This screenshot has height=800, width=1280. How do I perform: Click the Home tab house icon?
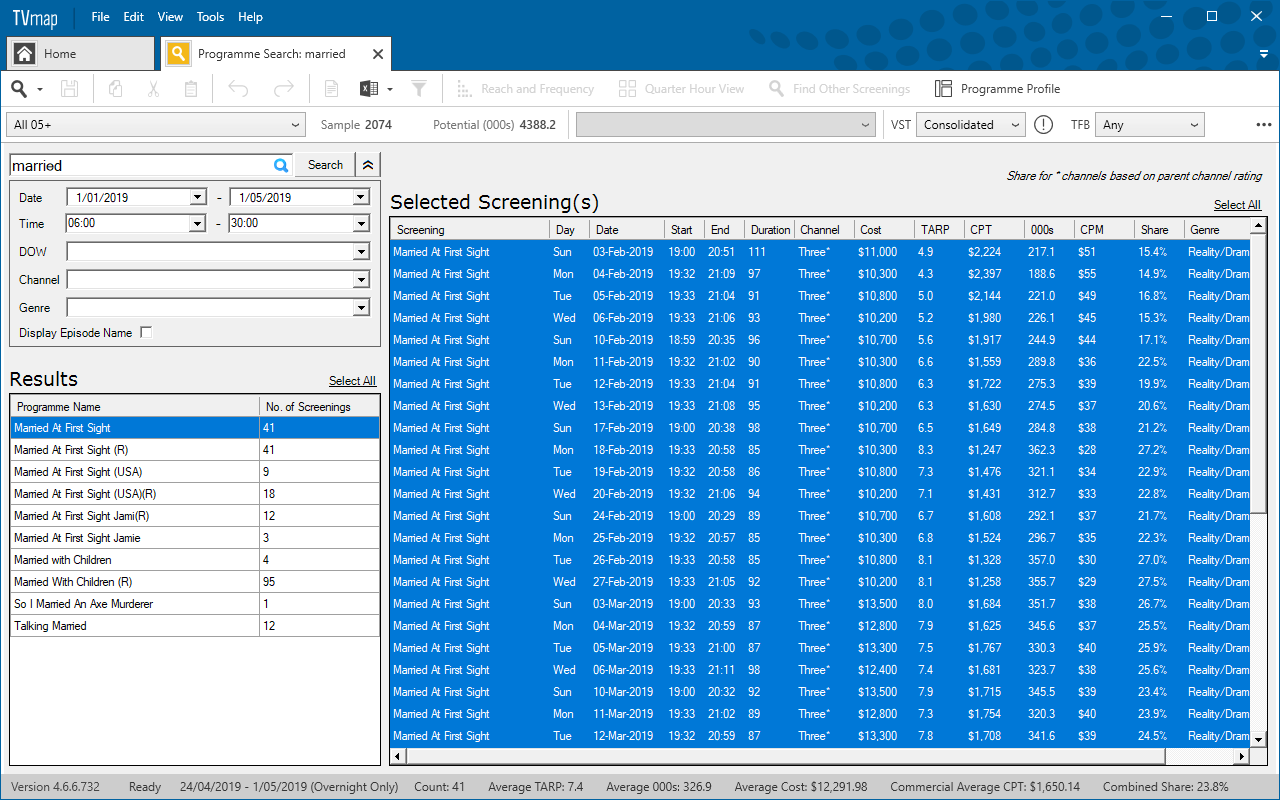coord(25,54)
